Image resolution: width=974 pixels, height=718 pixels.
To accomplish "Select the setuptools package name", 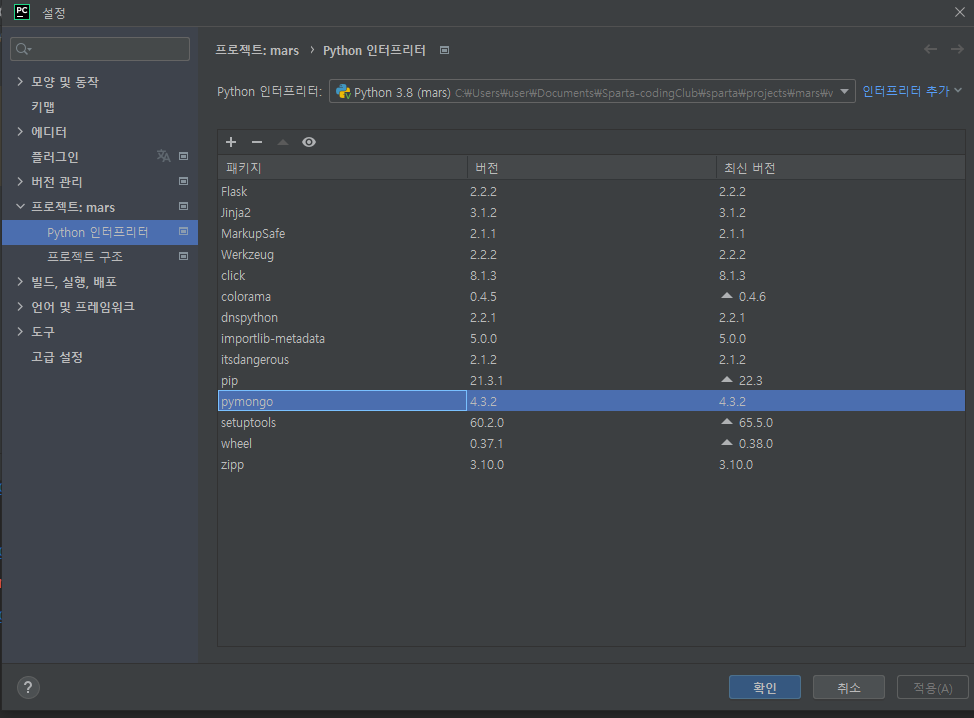I will [248, 422].
